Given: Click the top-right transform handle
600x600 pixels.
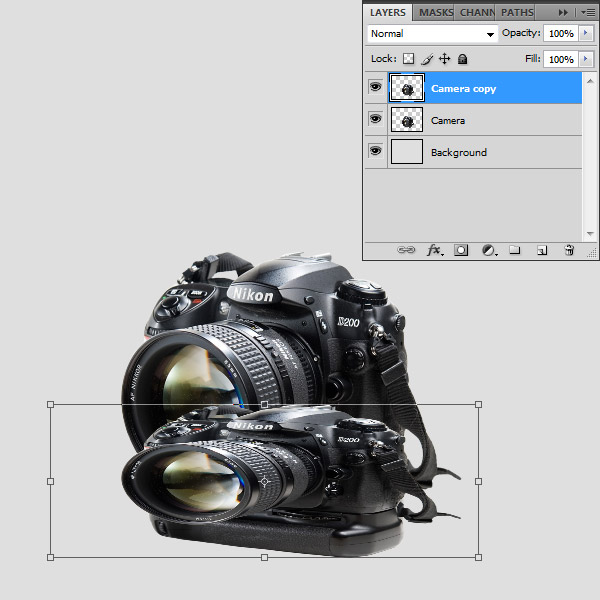Looking at the screenshot, I should pos(478,404).
